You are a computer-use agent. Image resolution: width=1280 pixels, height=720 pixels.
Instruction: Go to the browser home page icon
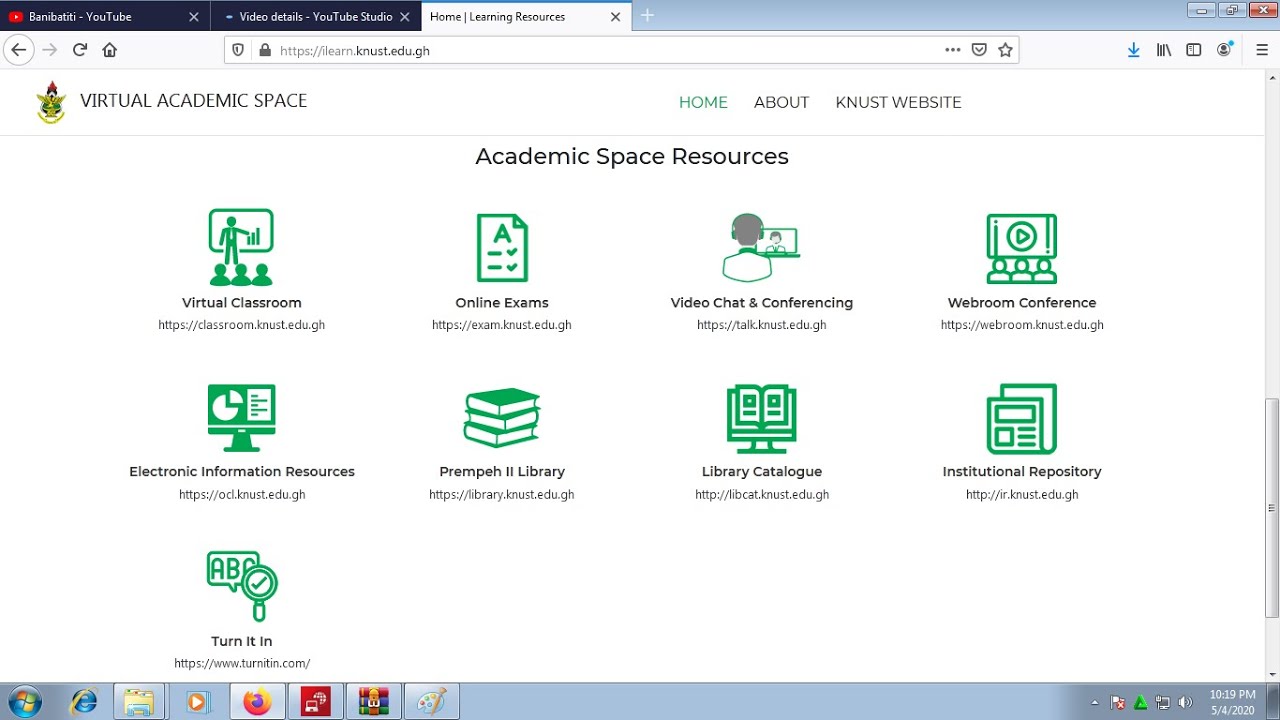tap(110, 50)
